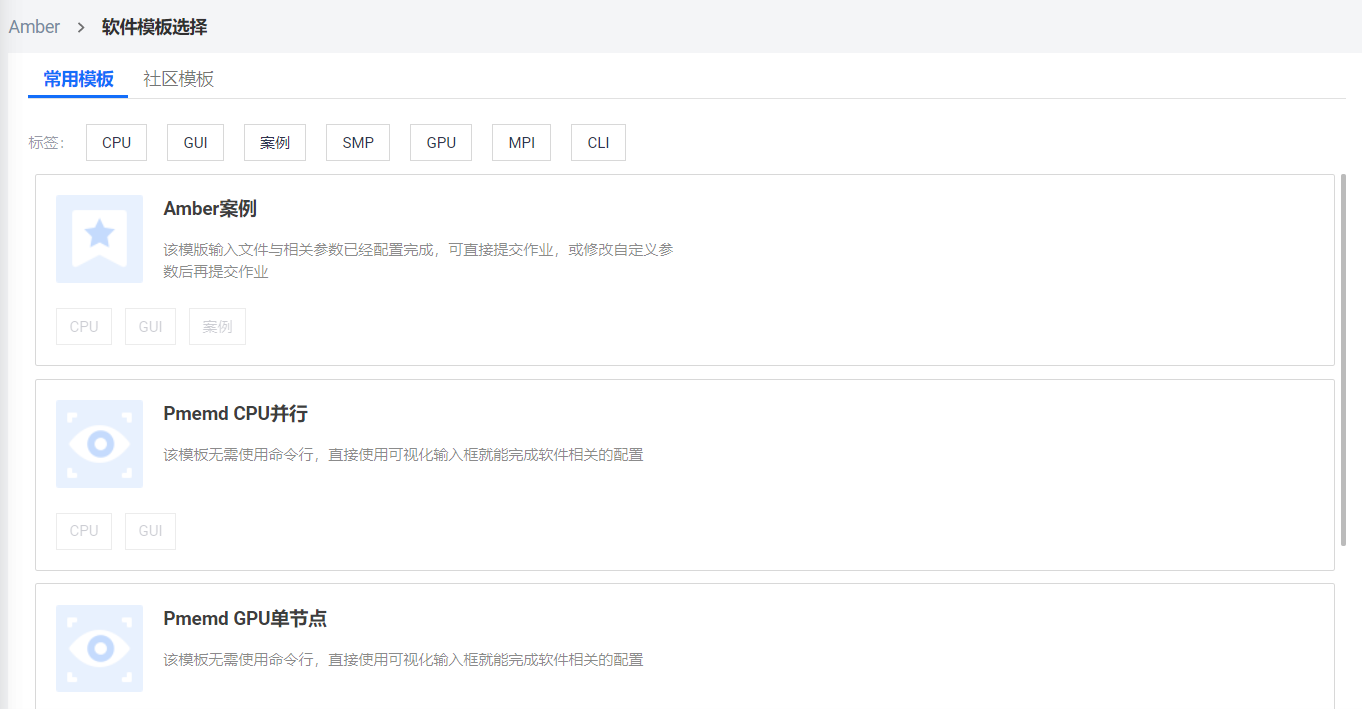Click the Pmemd GPU单节点 description text
1362x709 pixels.
pos(403,660)
